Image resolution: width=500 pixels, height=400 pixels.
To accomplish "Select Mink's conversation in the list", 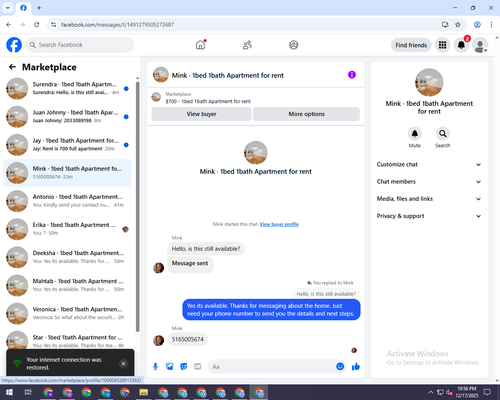I will point(68,173).
